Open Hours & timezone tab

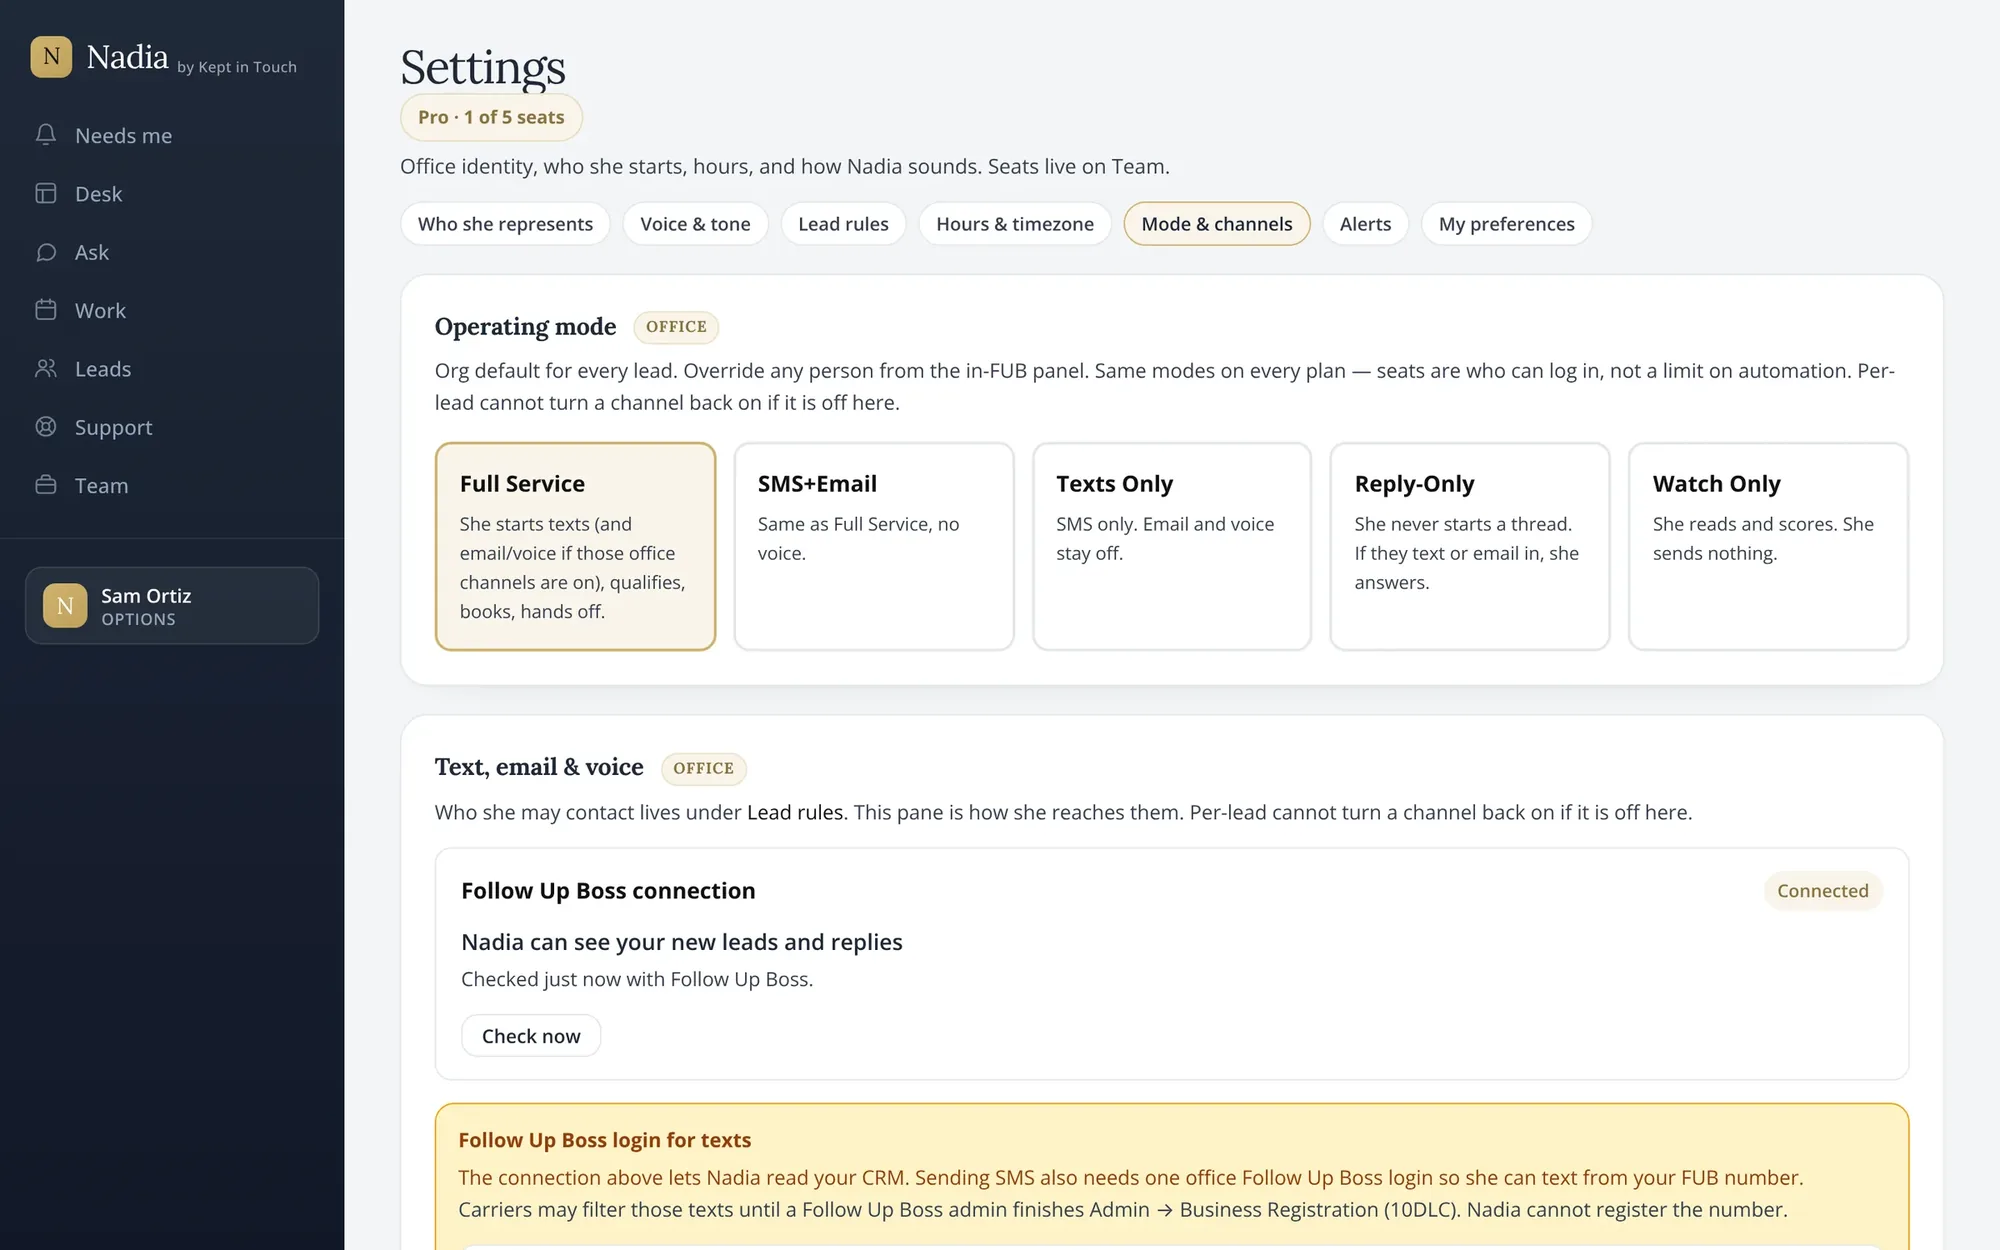tap(1015, 224)
